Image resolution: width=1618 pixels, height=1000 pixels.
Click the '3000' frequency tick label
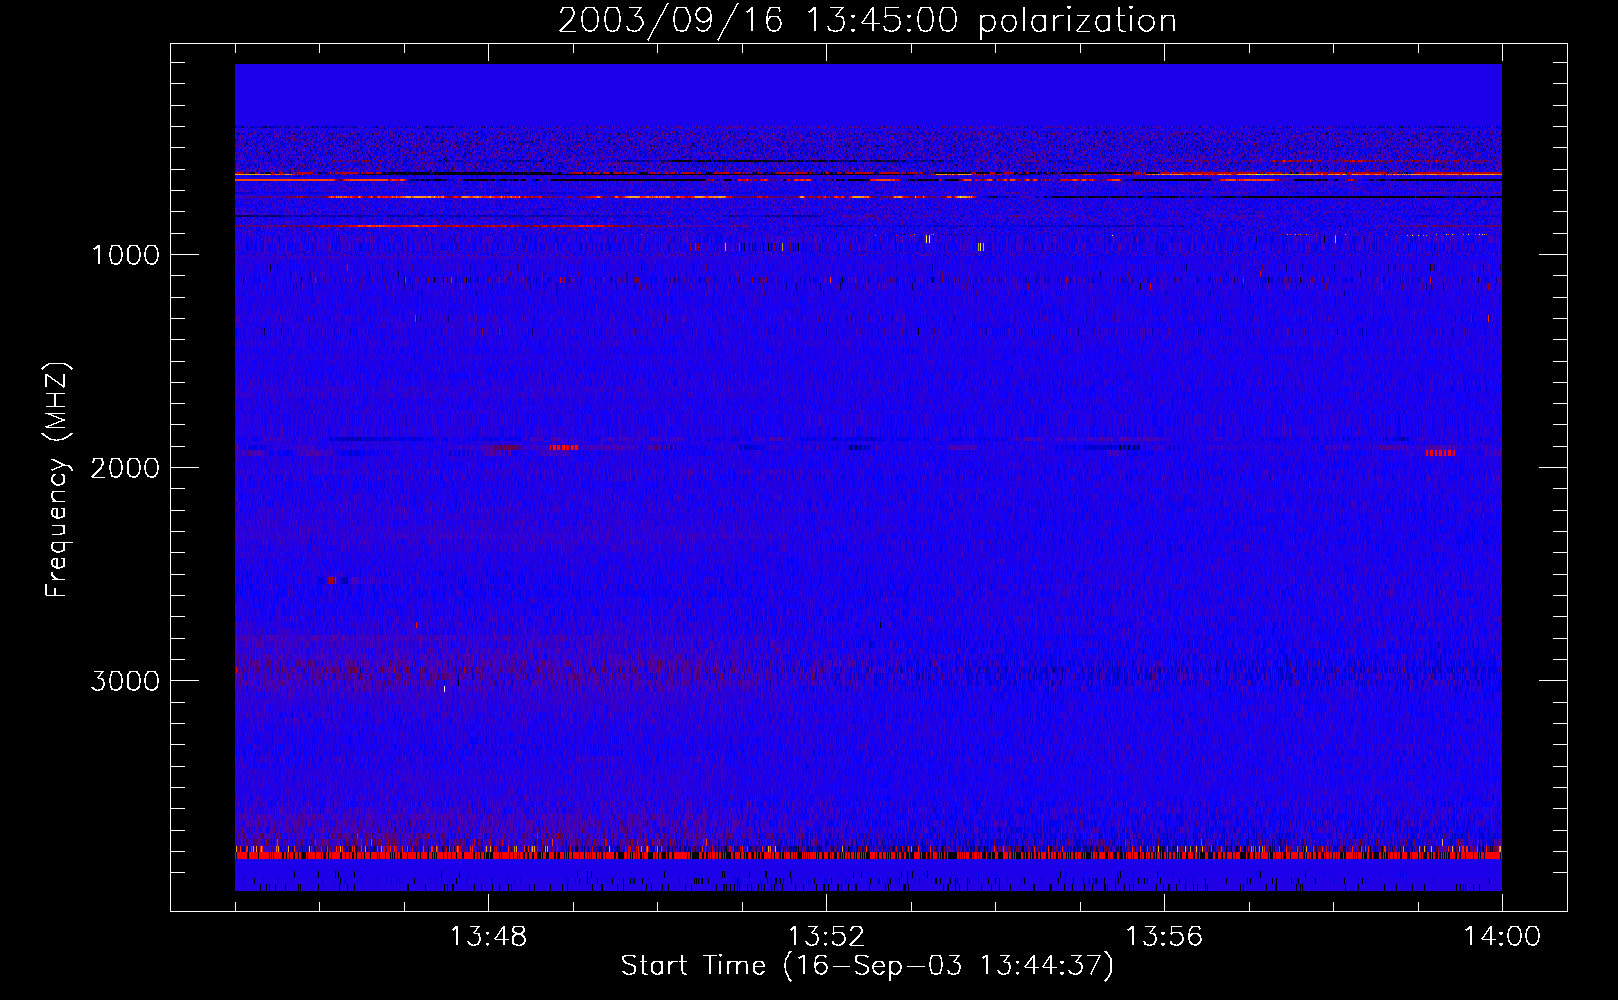point(125,681)
